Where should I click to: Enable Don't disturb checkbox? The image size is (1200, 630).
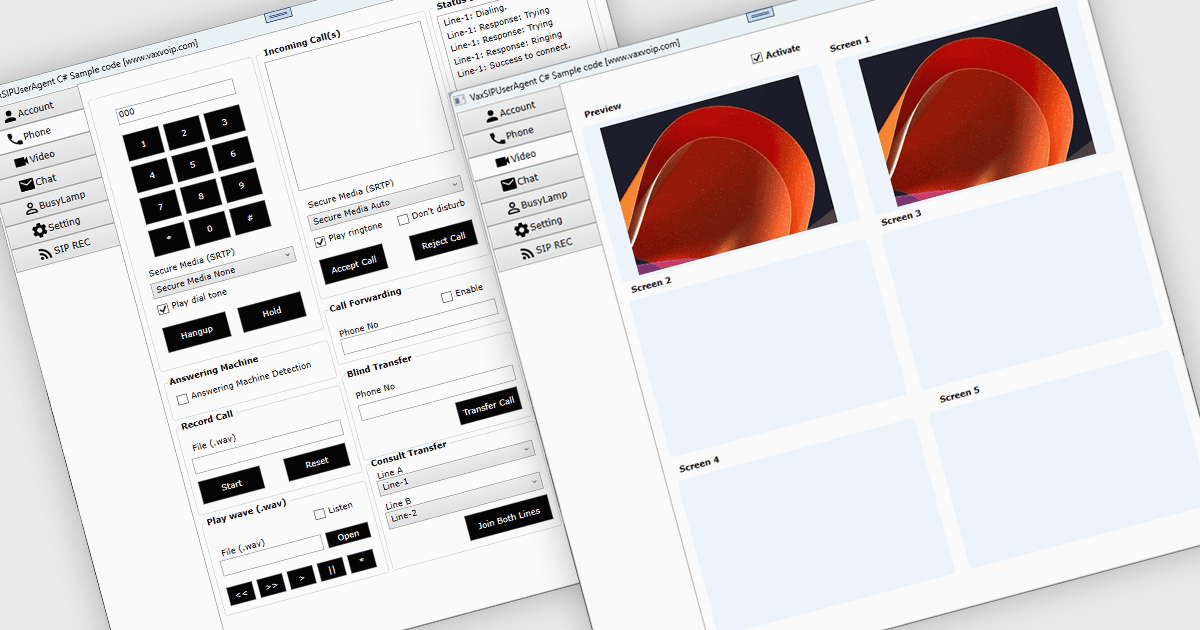(x=403, y=219)
